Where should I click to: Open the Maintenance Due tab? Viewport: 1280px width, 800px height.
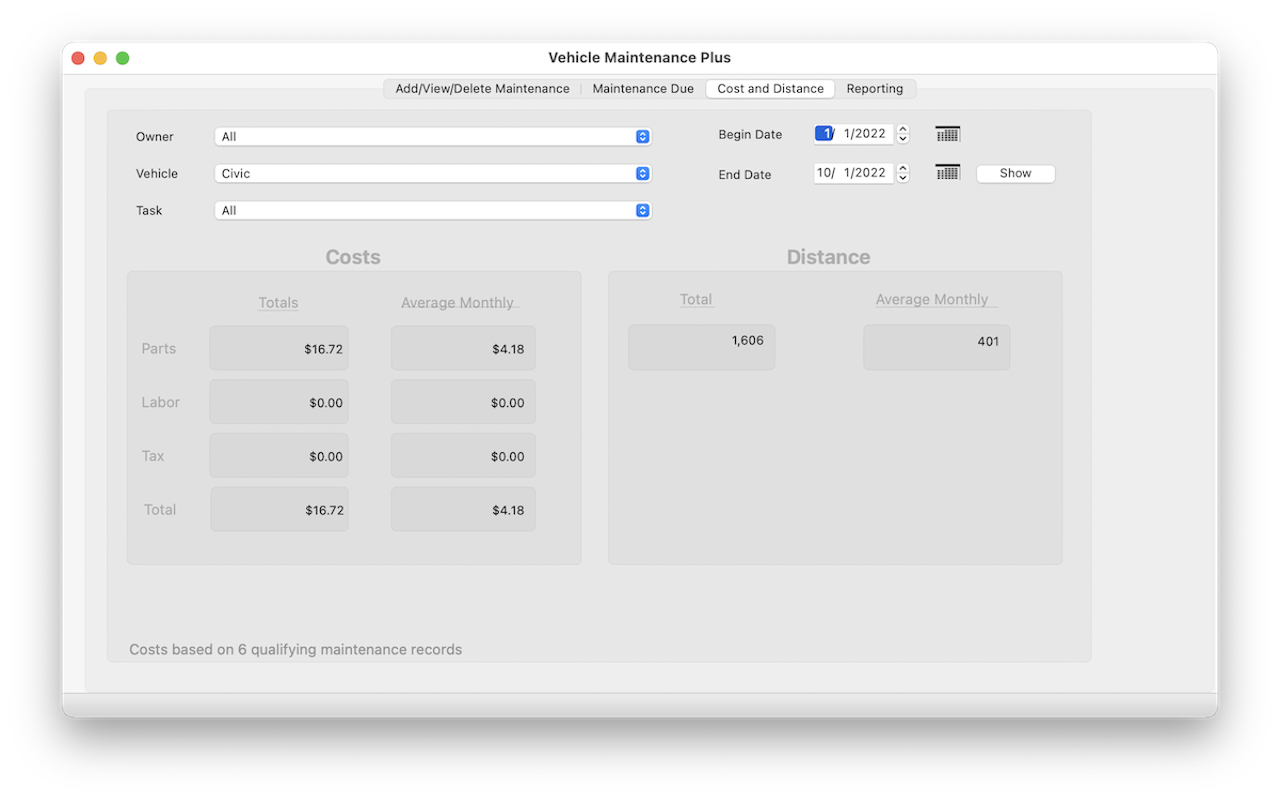coord(643,89)
